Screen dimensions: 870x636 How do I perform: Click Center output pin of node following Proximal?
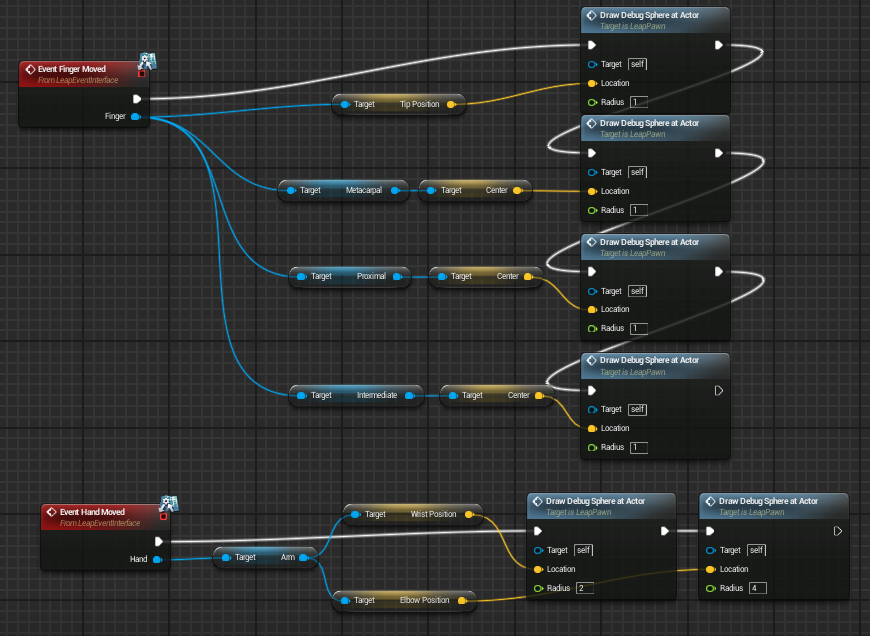[x=528, y=276]
